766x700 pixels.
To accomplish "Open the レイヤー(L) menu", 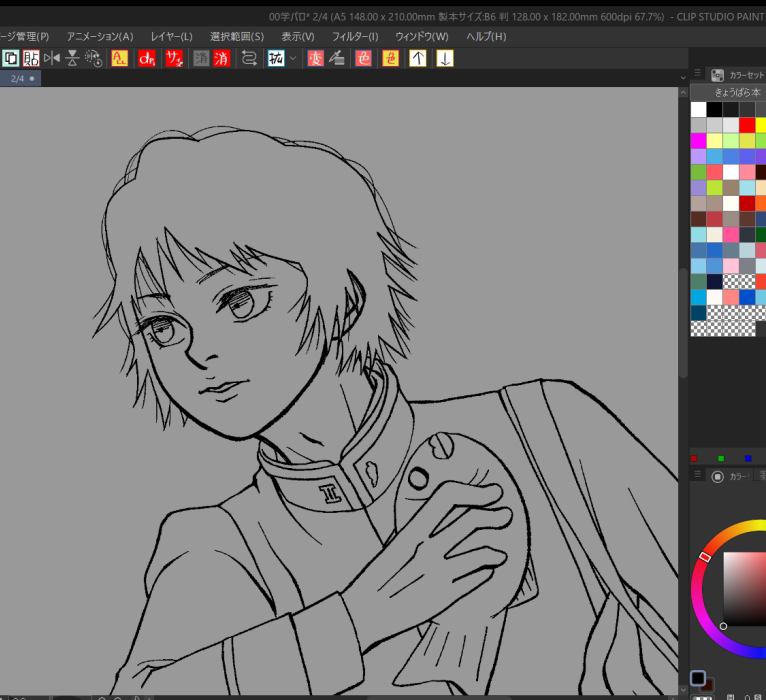I will coord(171,37).
